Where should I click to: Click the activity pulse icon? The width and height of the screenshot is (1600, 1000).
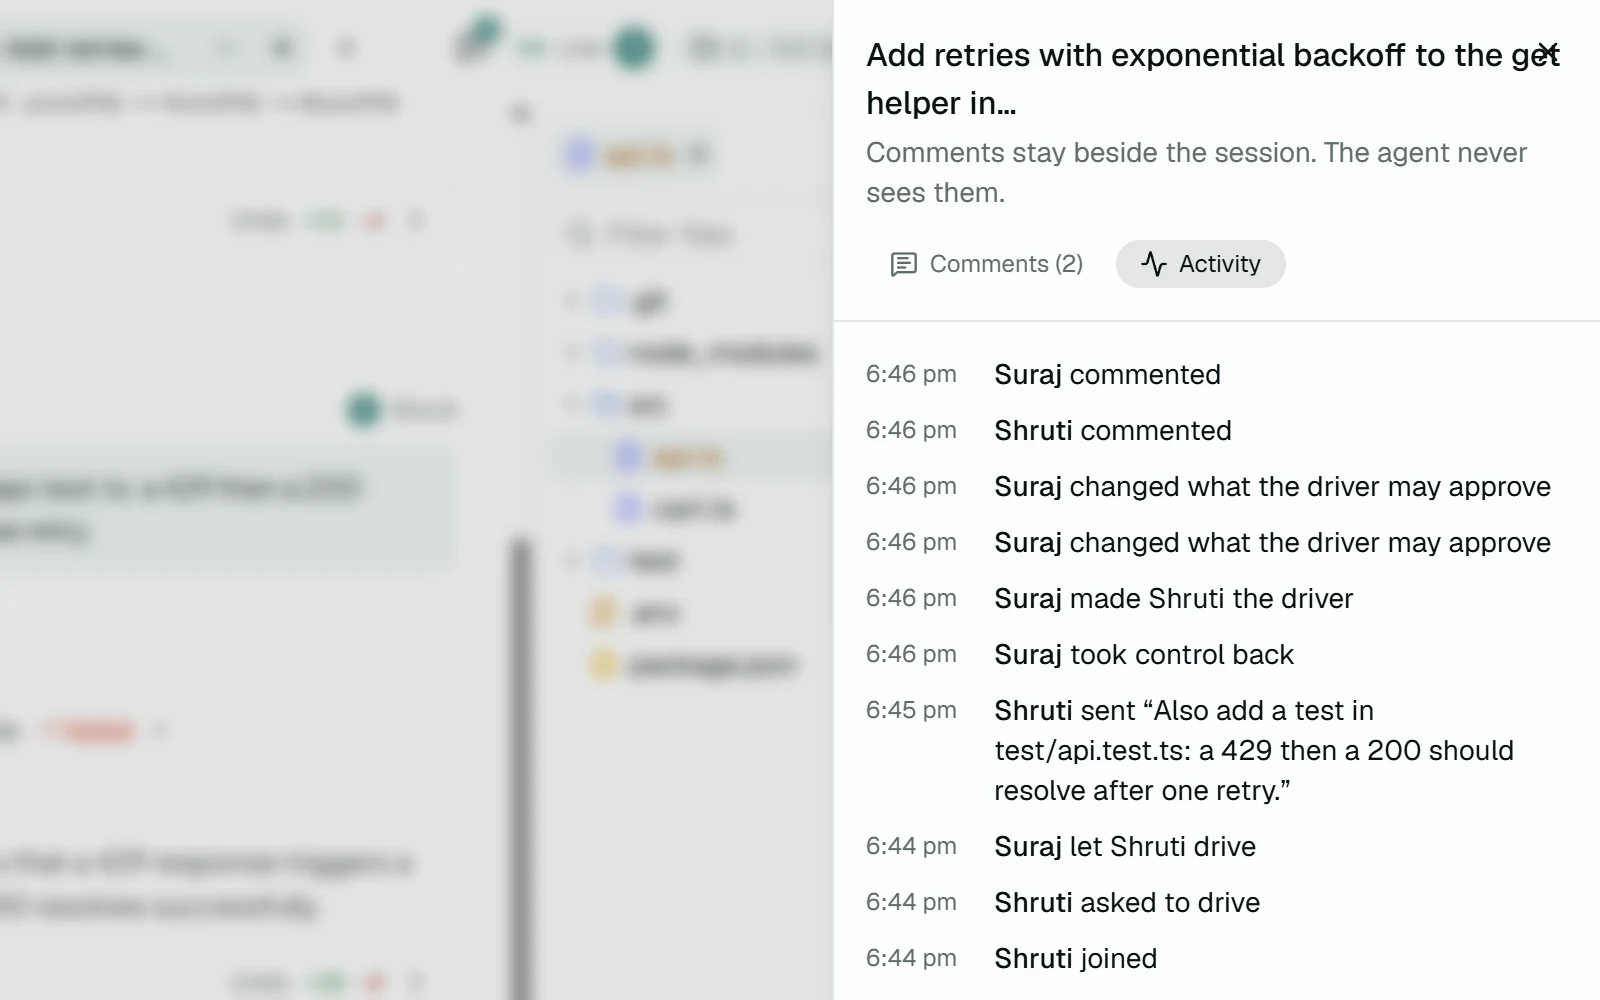click(1154, 264)
